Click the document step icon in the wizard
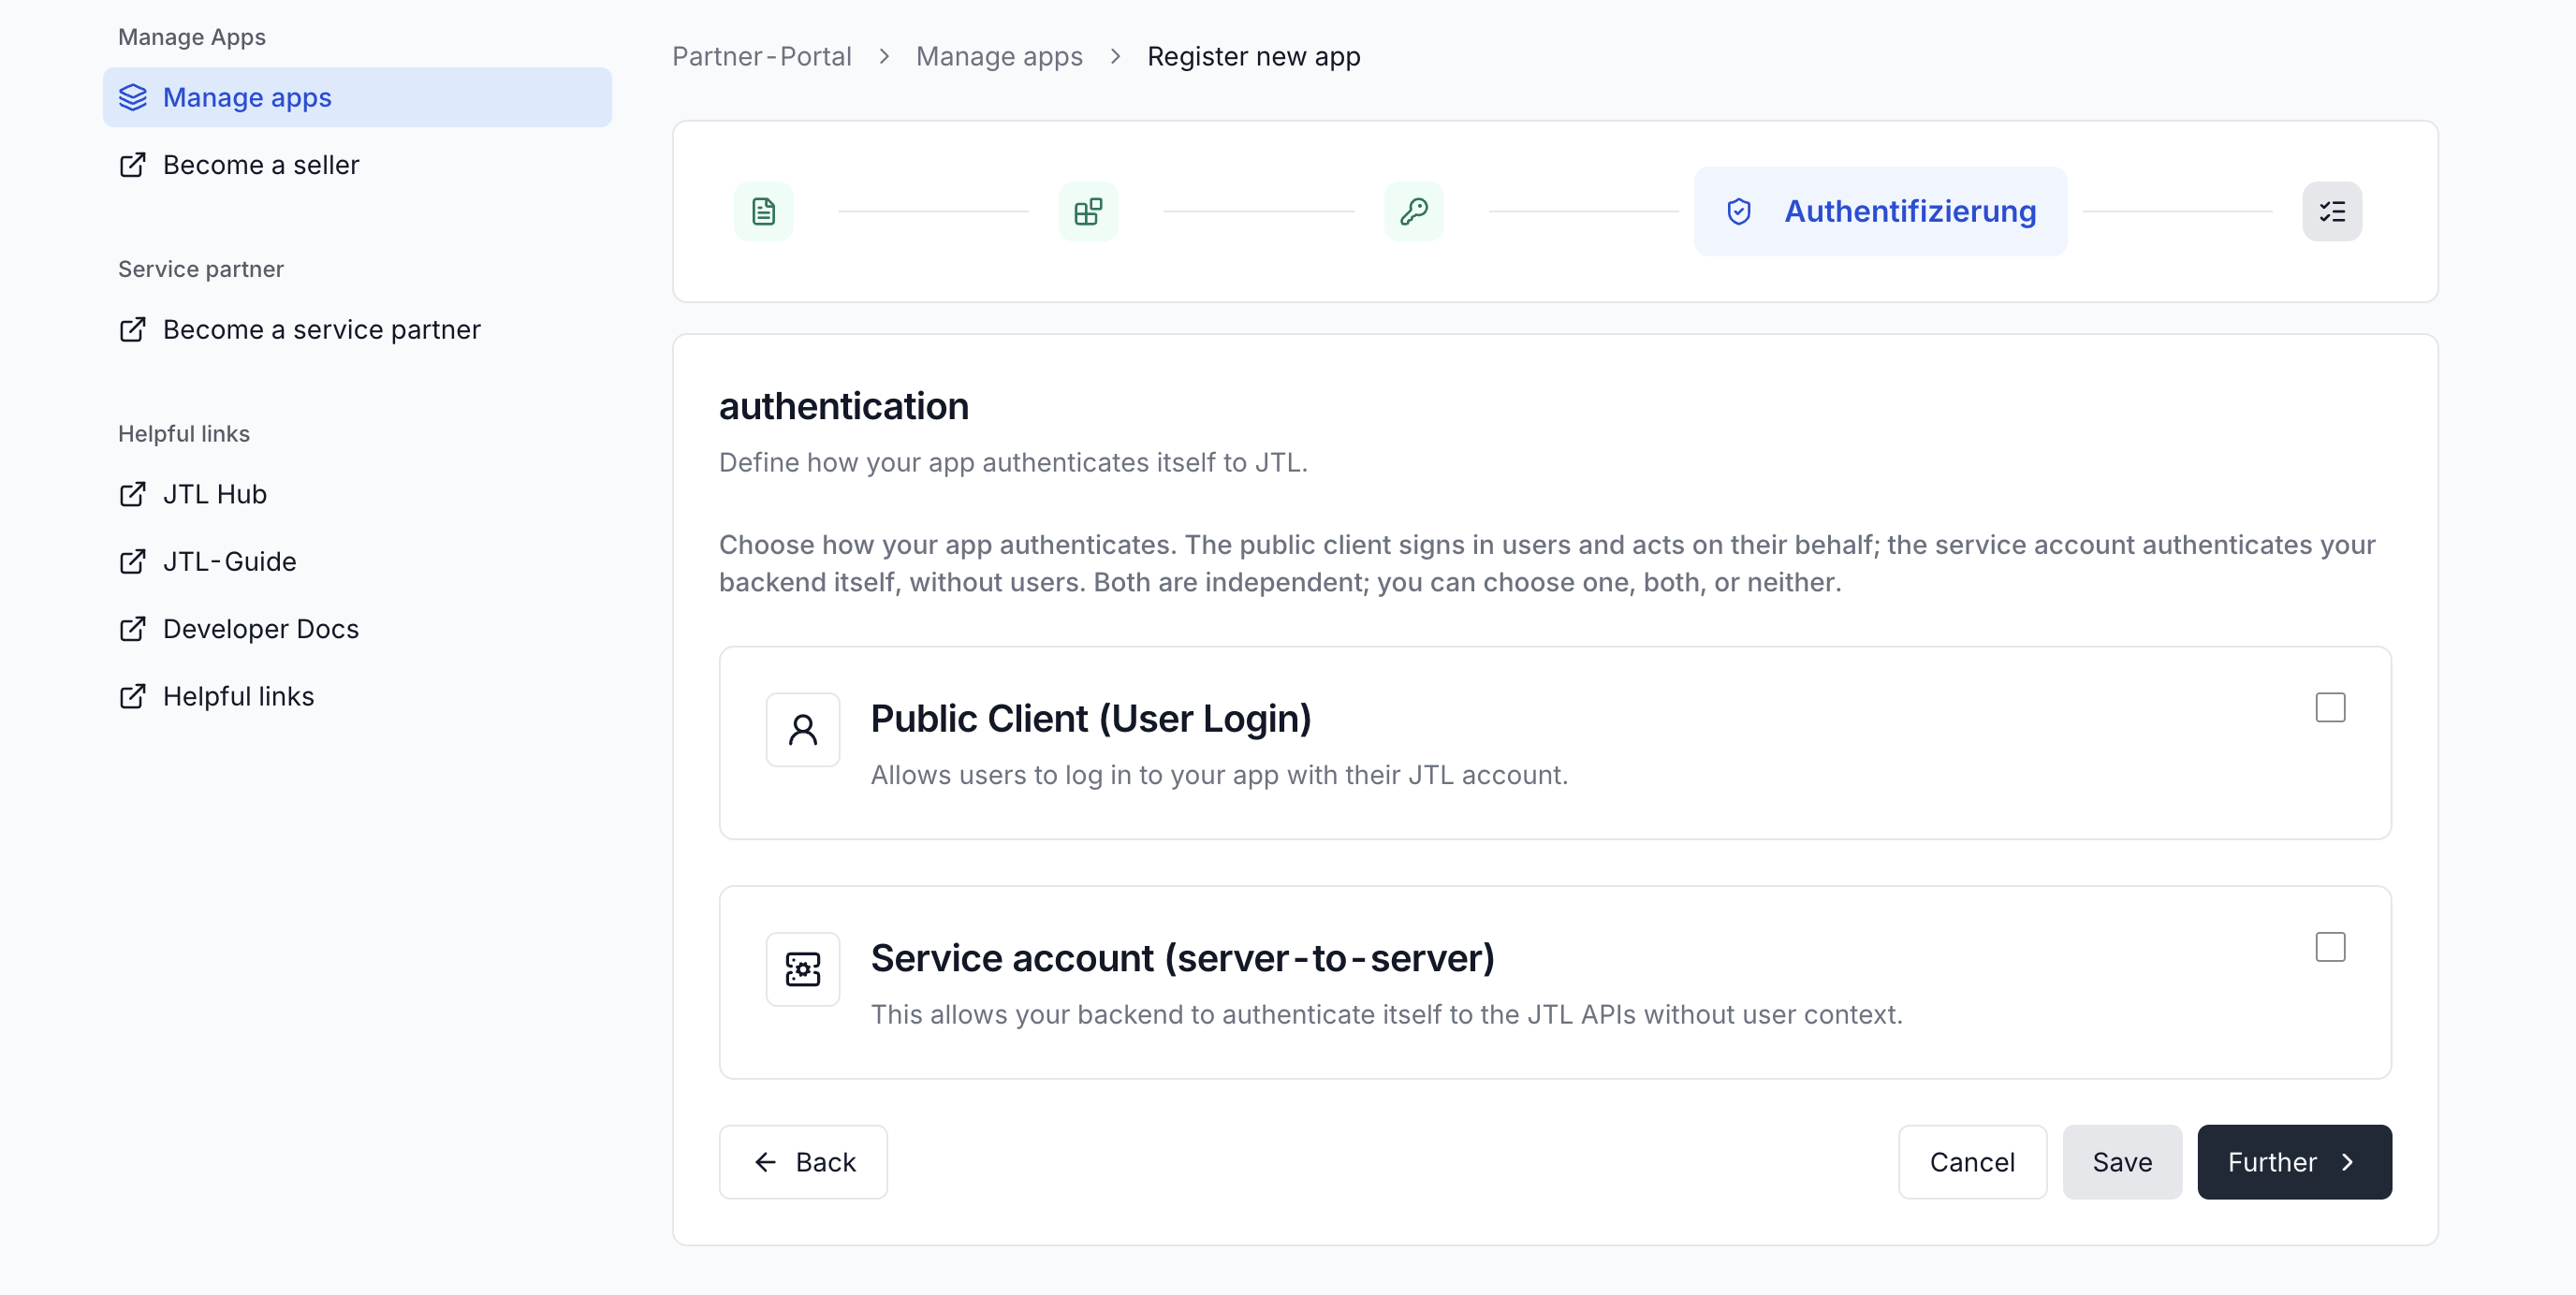The height and width of the screenshot is (1295, 2576). pyautogui.click(x=763, y=211)
